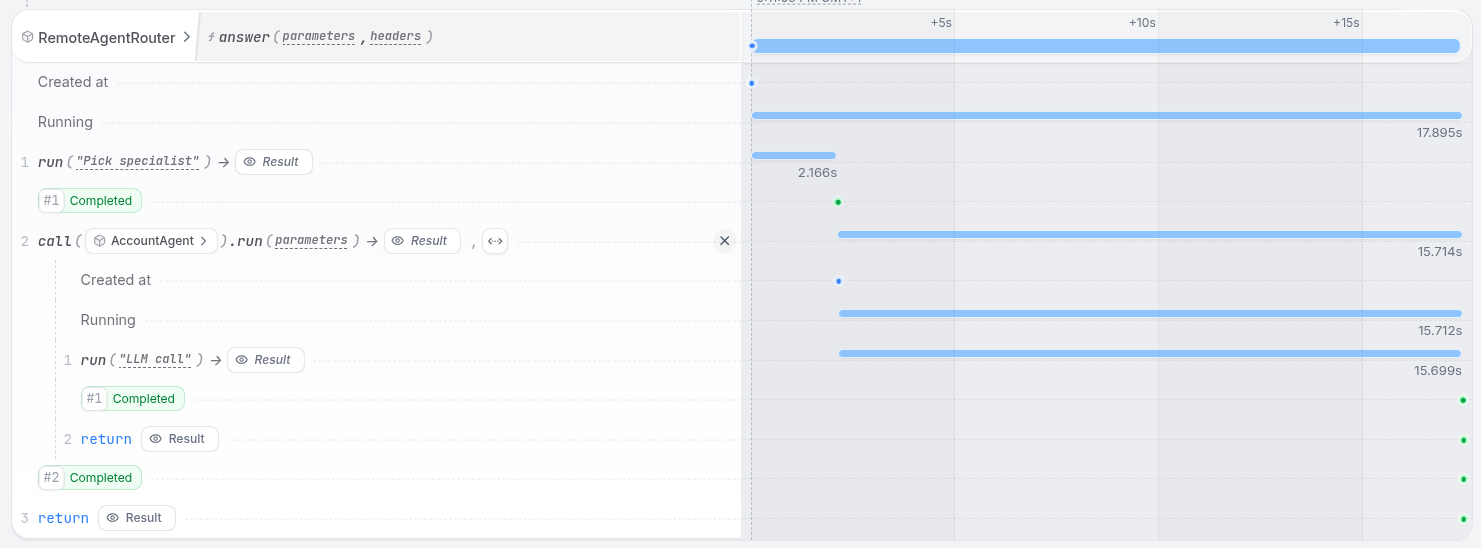
Task: Click the blue return keyword in step 3
Action: 63,518
